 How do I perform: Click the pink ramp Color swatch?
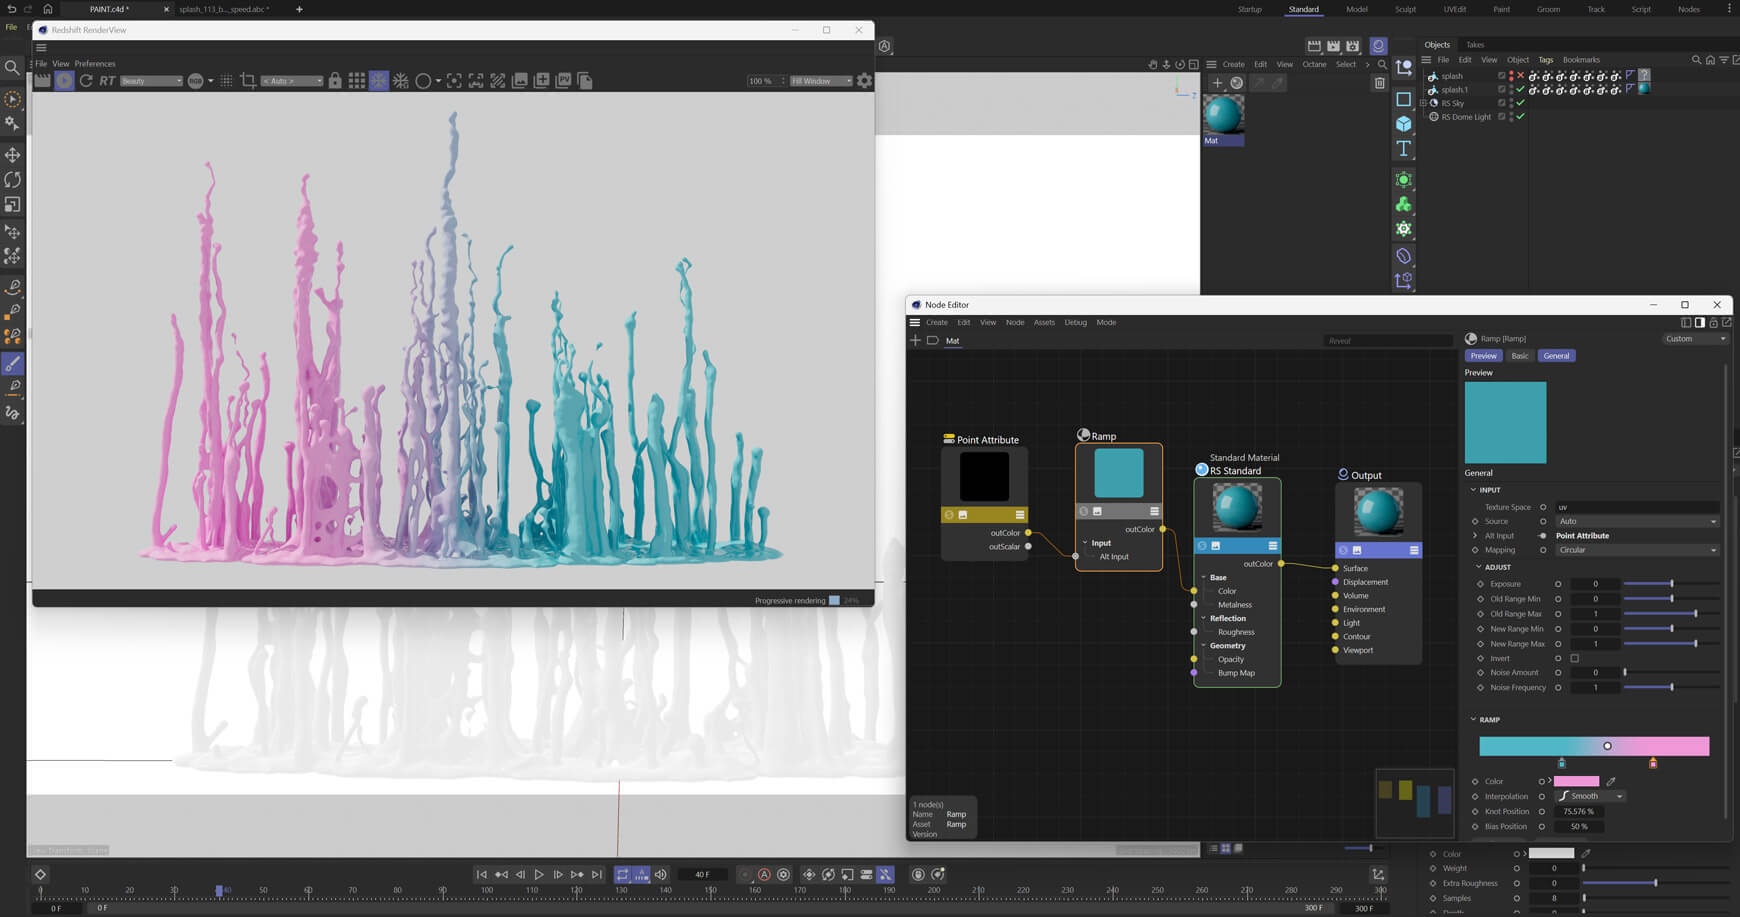(x=1576, y=781)
